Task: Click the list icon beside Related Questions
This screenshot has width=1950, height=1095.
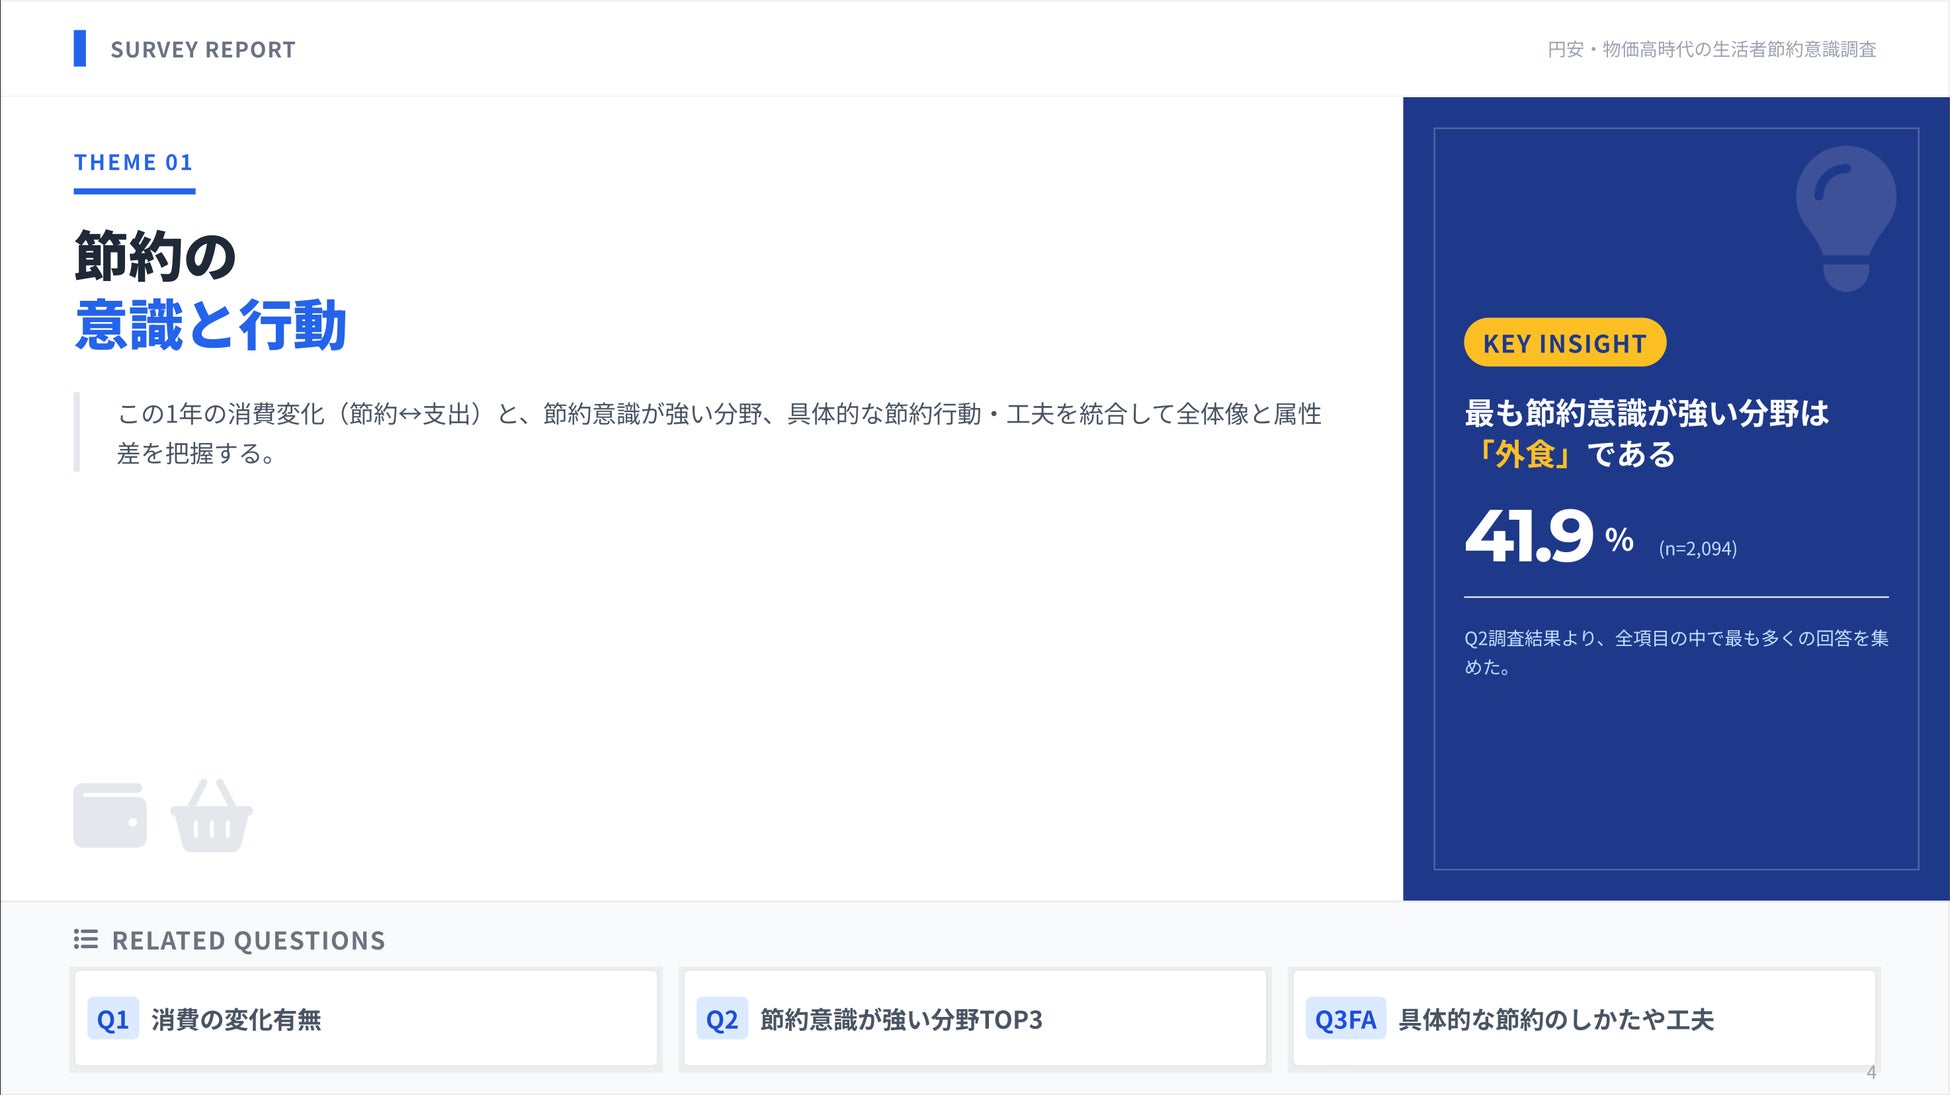Action: pyautogui.click(x=86, y=939)
